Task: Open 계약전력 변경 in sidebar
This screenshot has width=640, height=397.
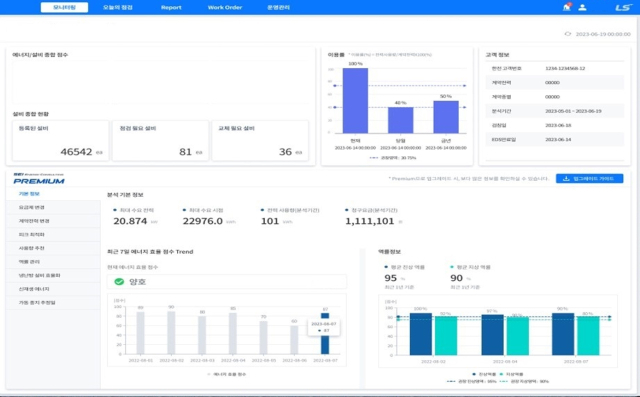Action: click(x=53, y=221)
